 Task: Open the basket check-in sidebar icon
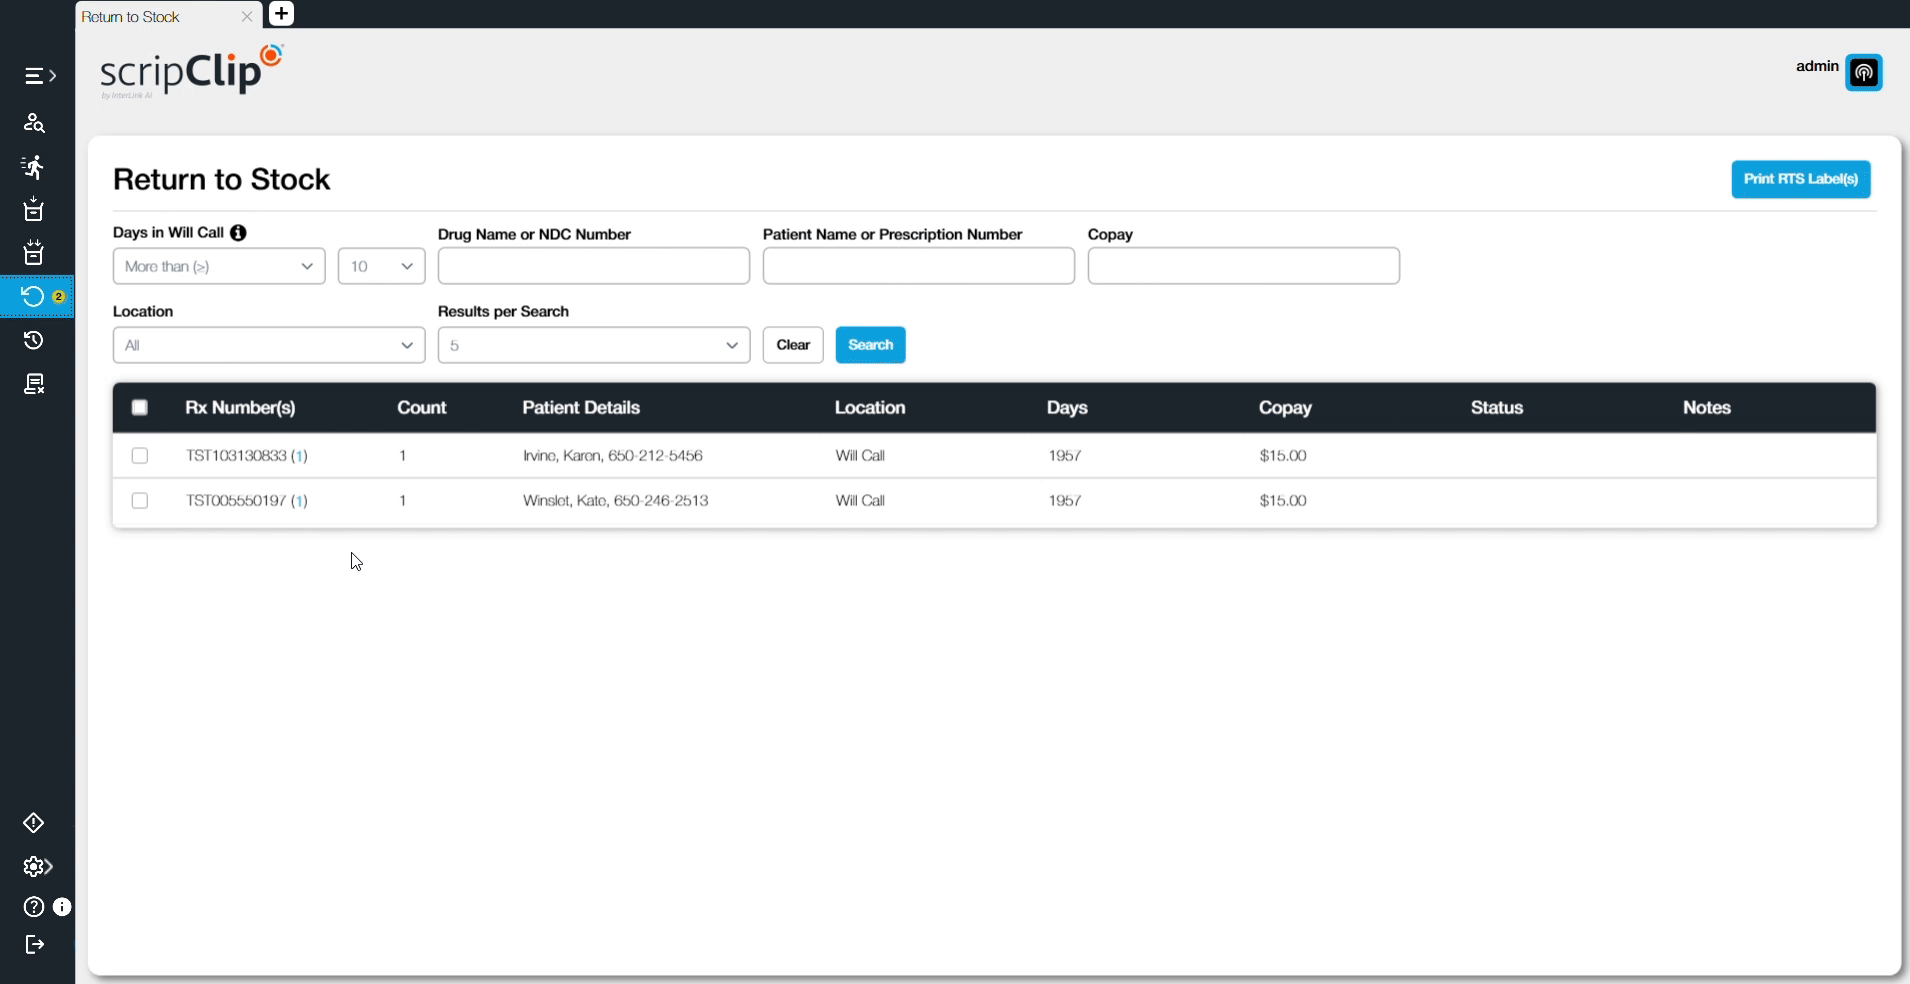click(34, 210)
